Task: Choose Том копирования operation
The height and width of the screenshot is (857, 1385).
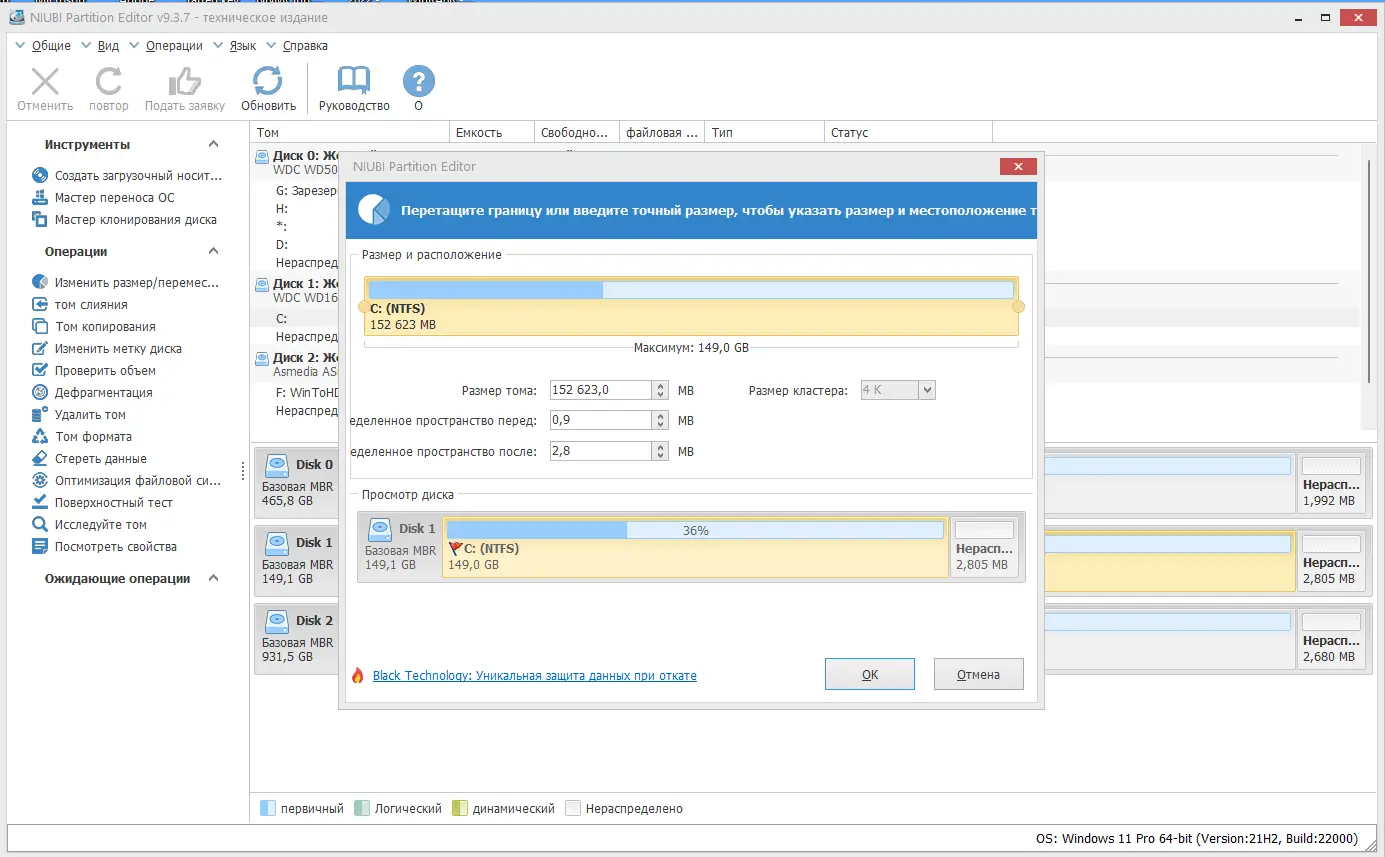Action: [x=94, y=327]
